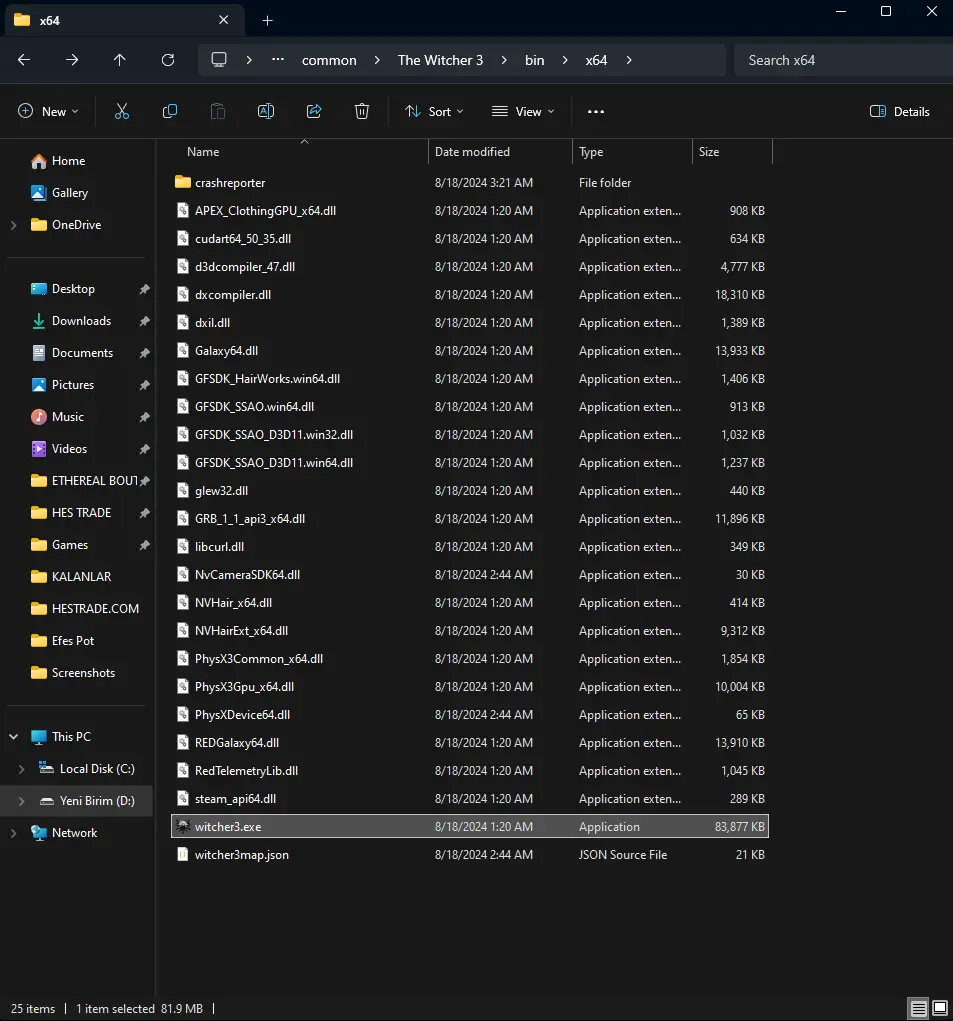Open the View dropdown
The height and width of the screenshot is (1021, 953).
point(523,111)
